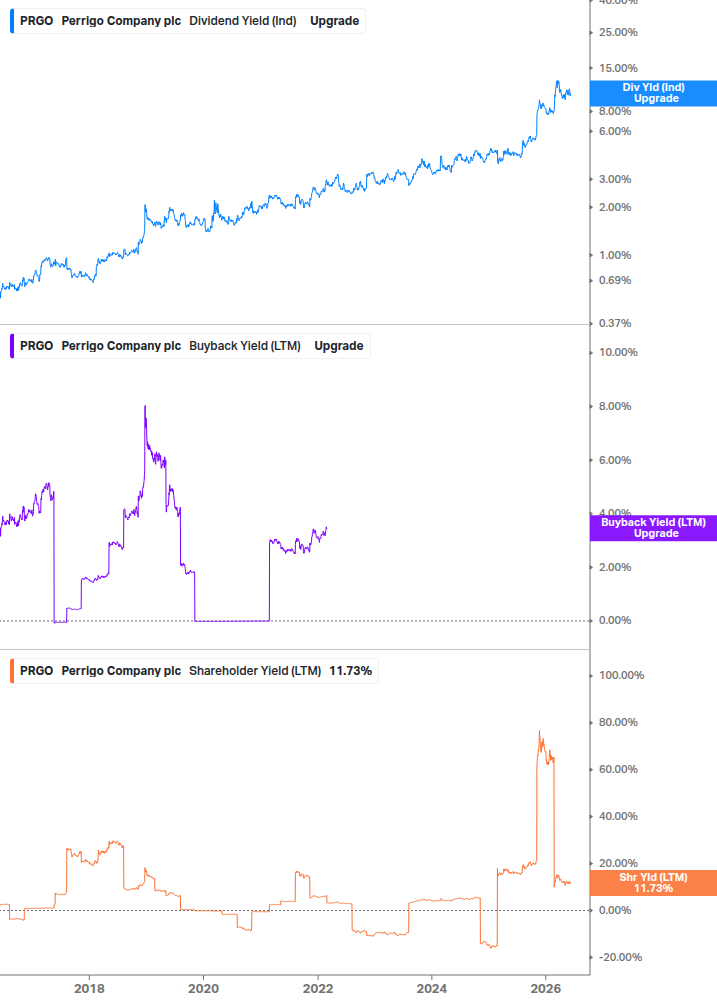Click 'Perrigo Company plc' in Buyback Yield legend
717x1005 pixels.
click(x=121, y=346)
